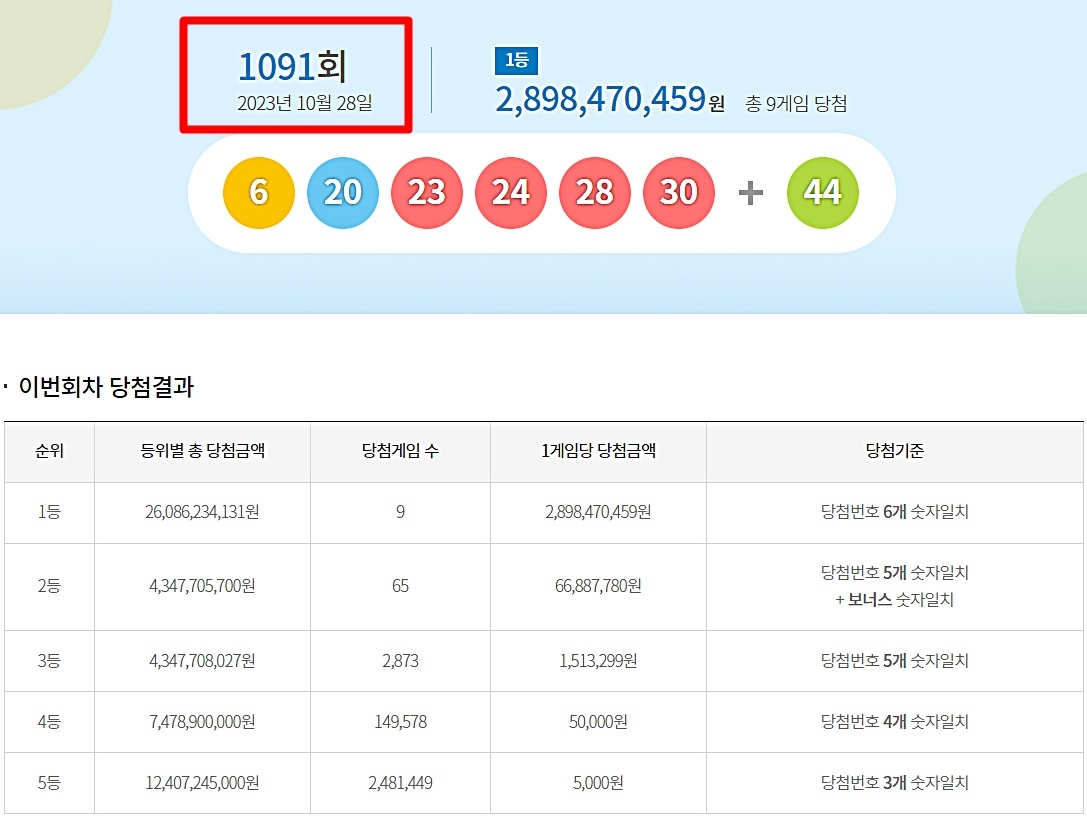Click the 1등 rank cell
The height and width of the screenshot is (818, 1087).
pos(49,512)
